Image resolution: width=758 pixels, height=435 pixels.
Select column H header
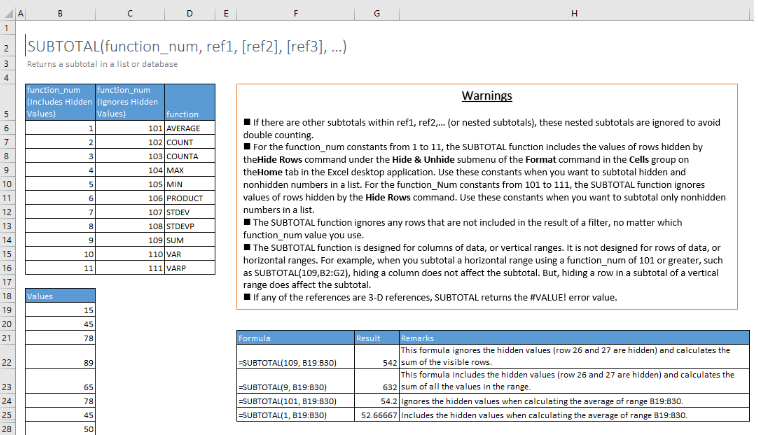click(574, 14)
